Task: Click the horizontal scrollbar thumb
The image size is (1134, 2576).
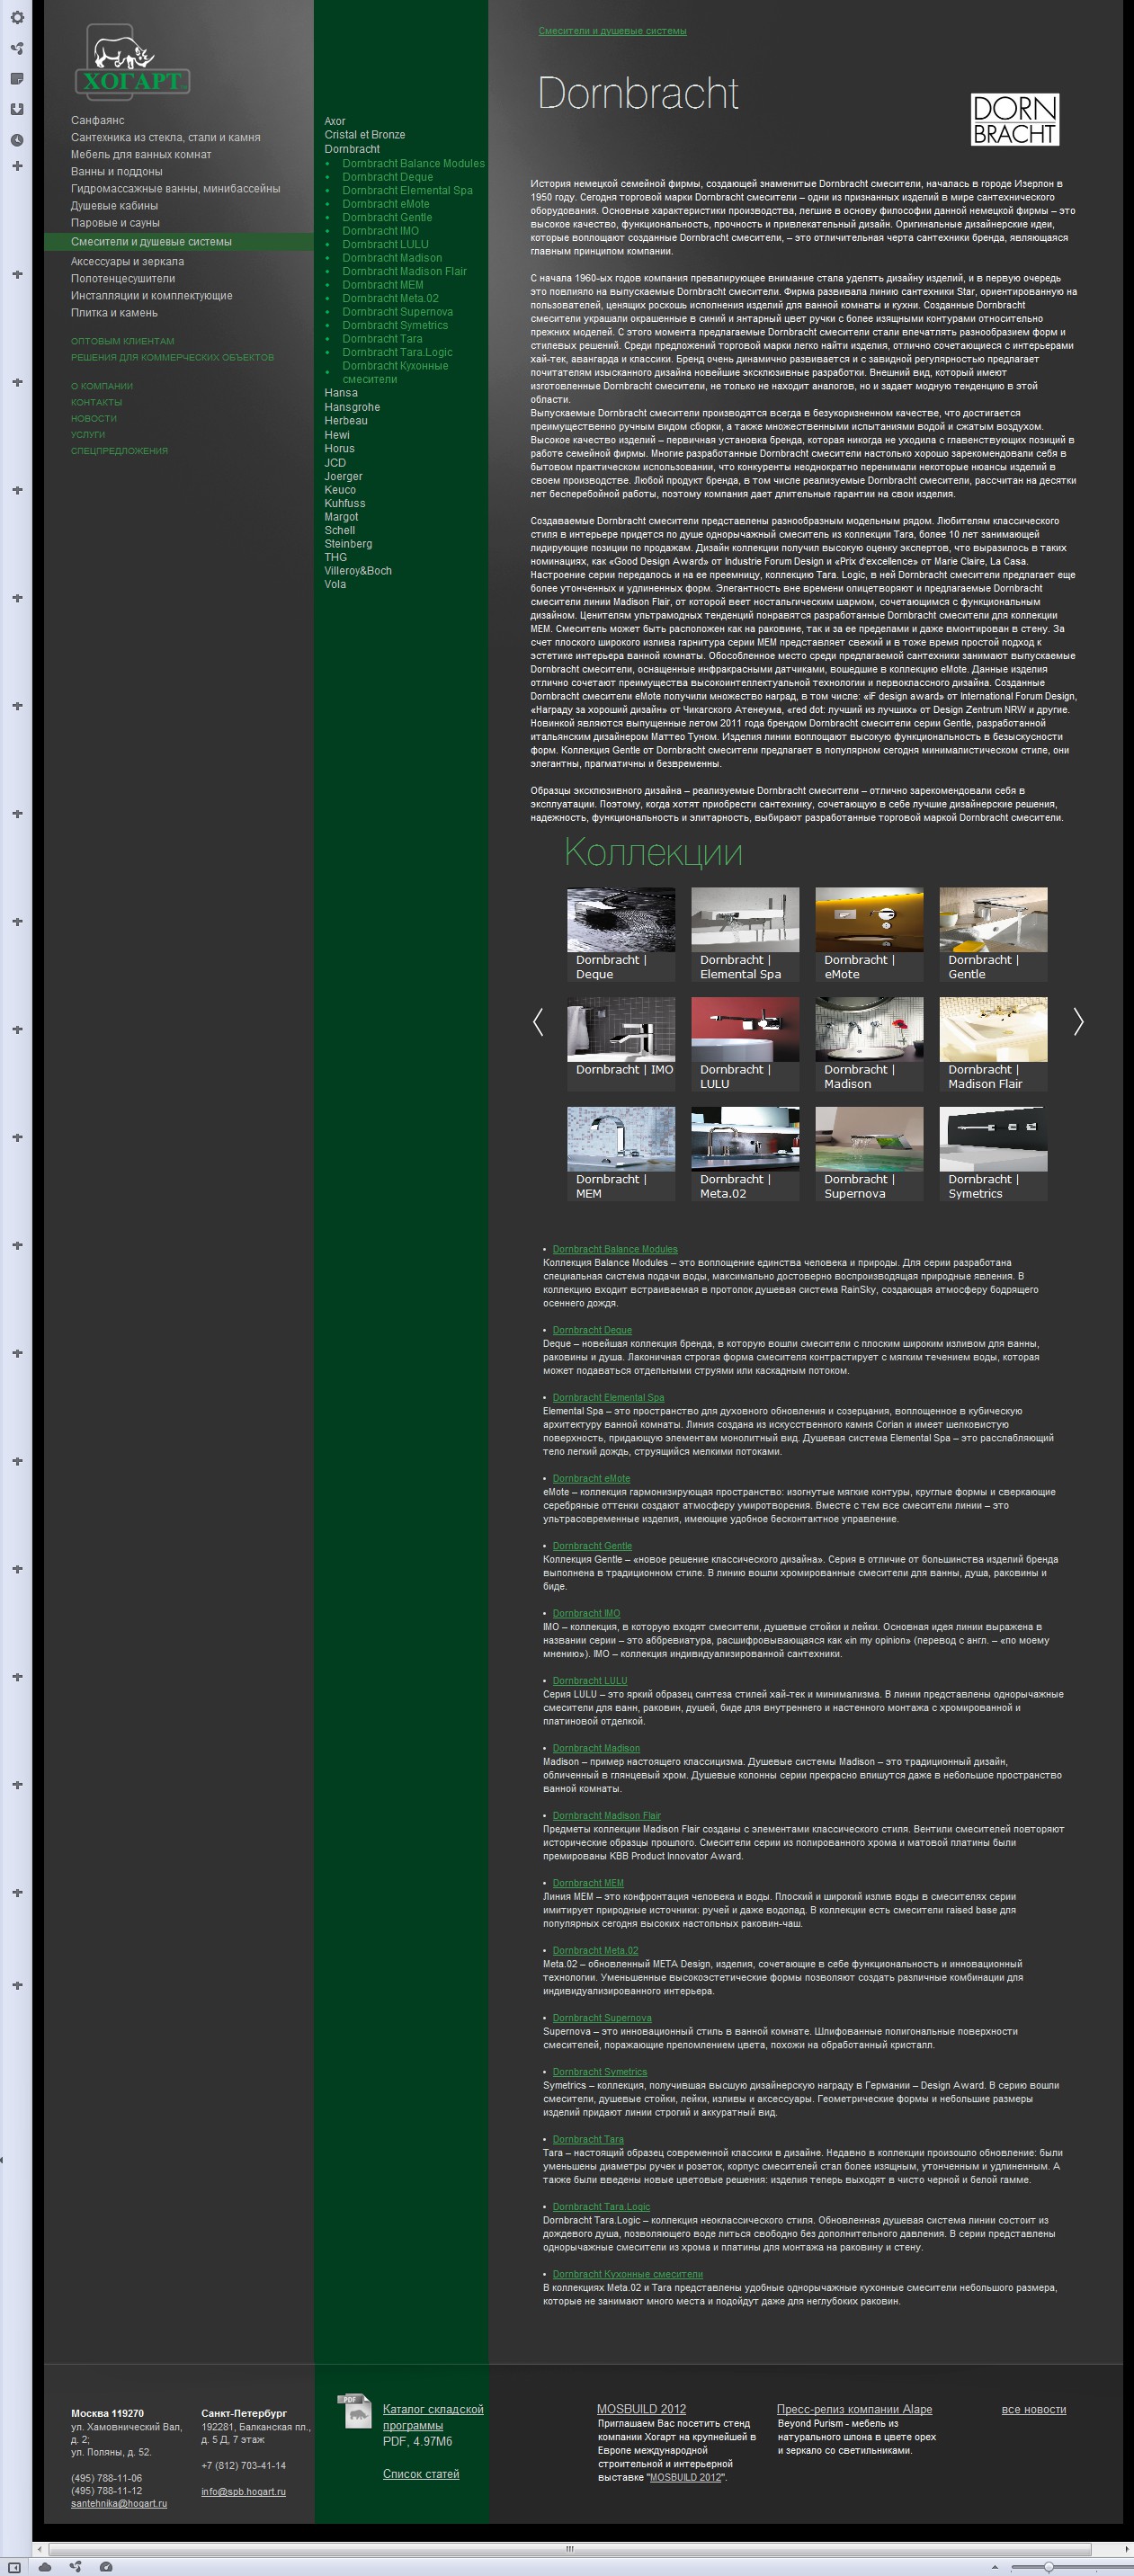Action: [570, 2549]
